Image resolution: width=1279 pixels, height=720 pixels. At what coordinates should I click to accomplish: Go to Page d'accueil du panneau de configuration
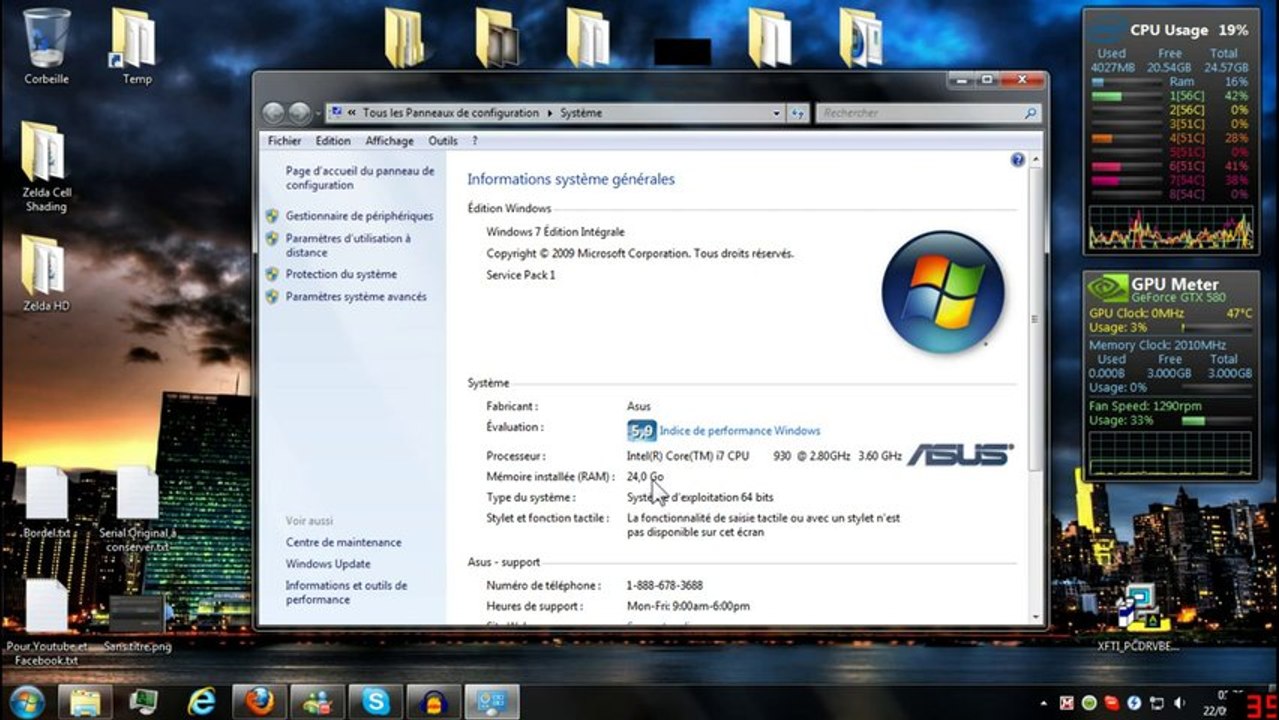360,178
